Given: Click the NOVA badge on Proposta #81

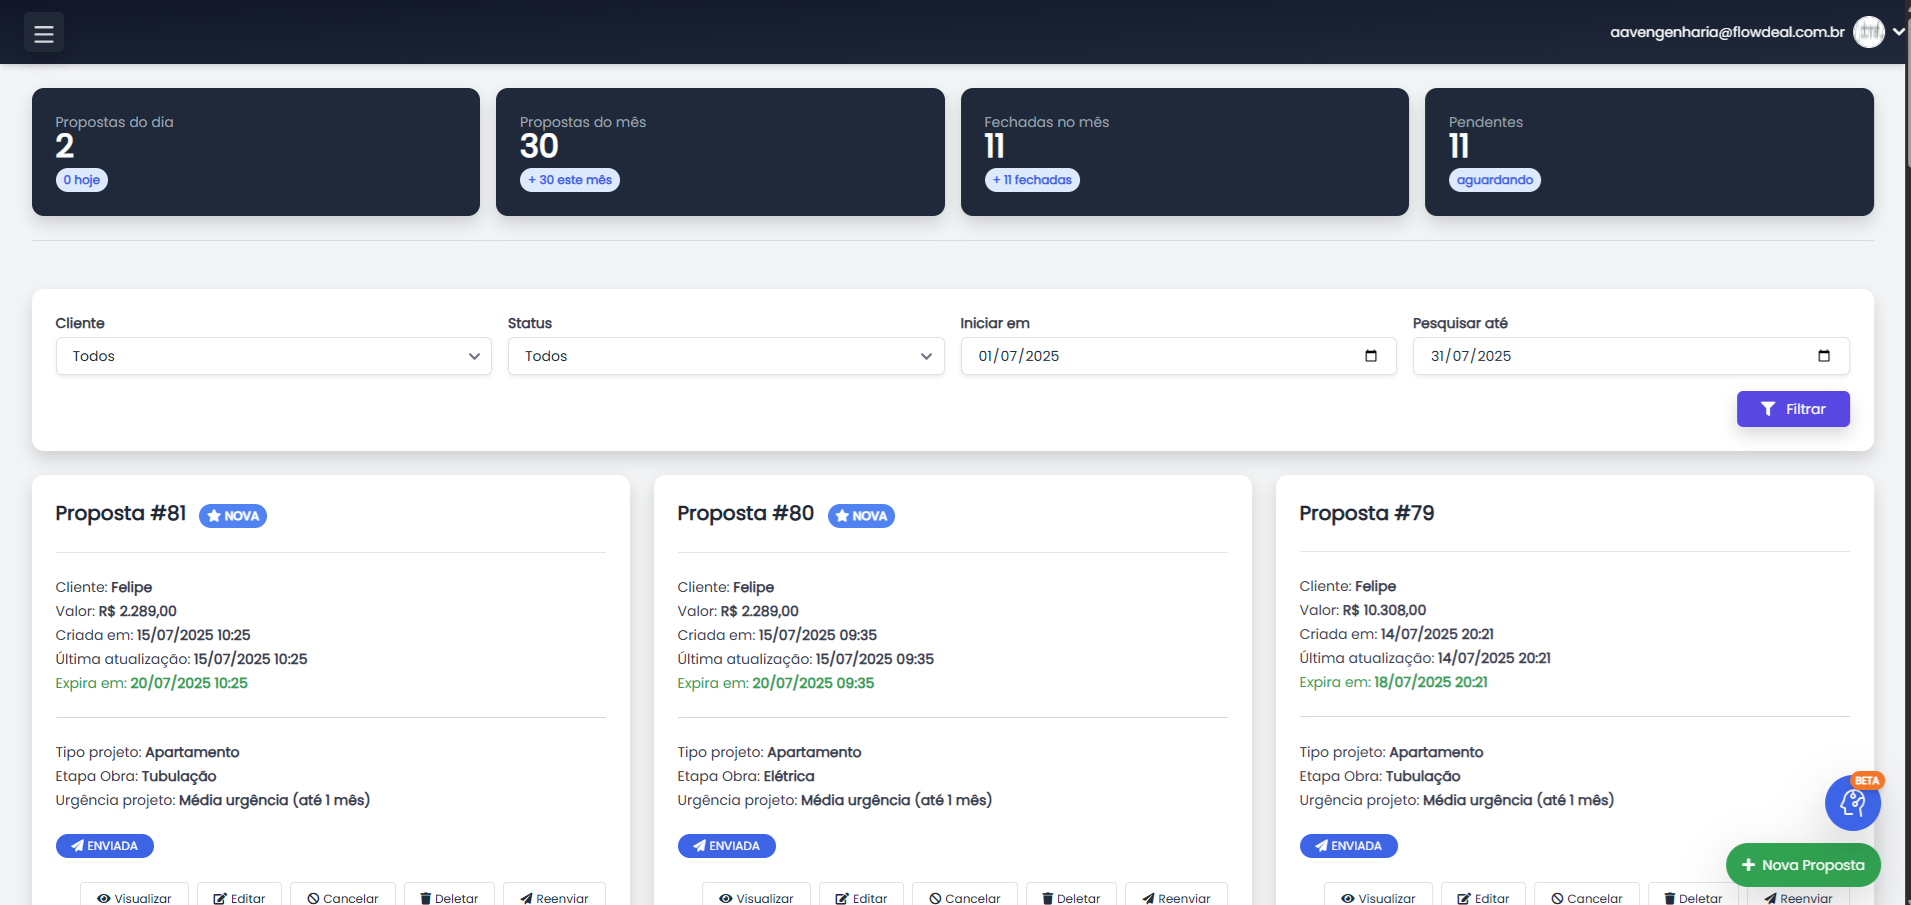Looking at the screenshot, I should click(x=233, y=516).
